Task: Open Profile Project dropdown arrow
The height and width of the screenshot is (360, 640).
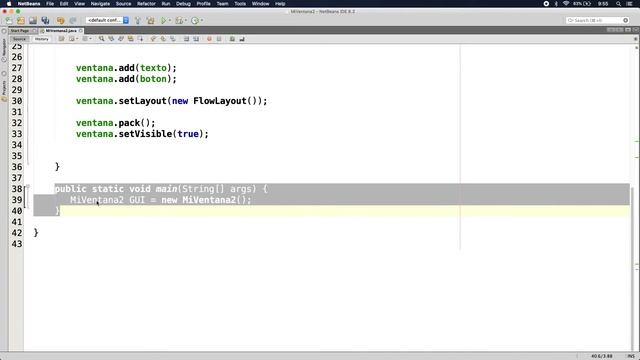Action: tap(202, 20)
